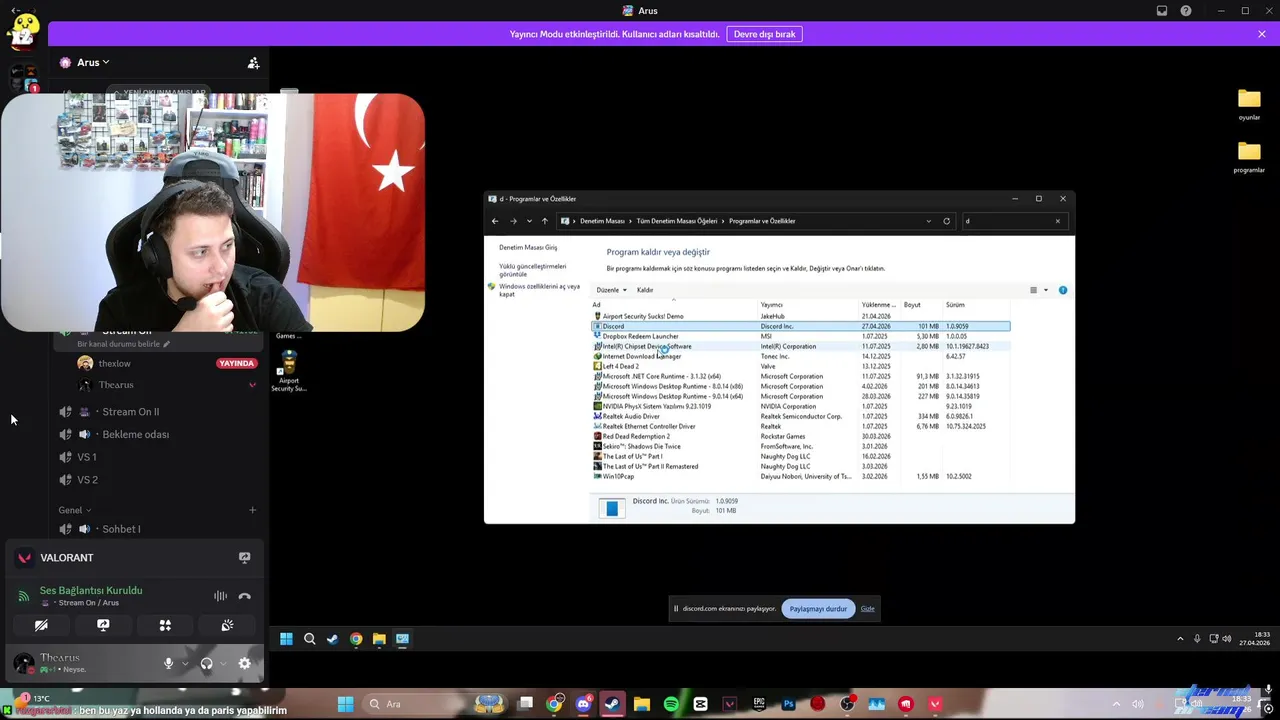Open Discord user settings gear
The image size is (1280, 720).
tap(244, 663)
